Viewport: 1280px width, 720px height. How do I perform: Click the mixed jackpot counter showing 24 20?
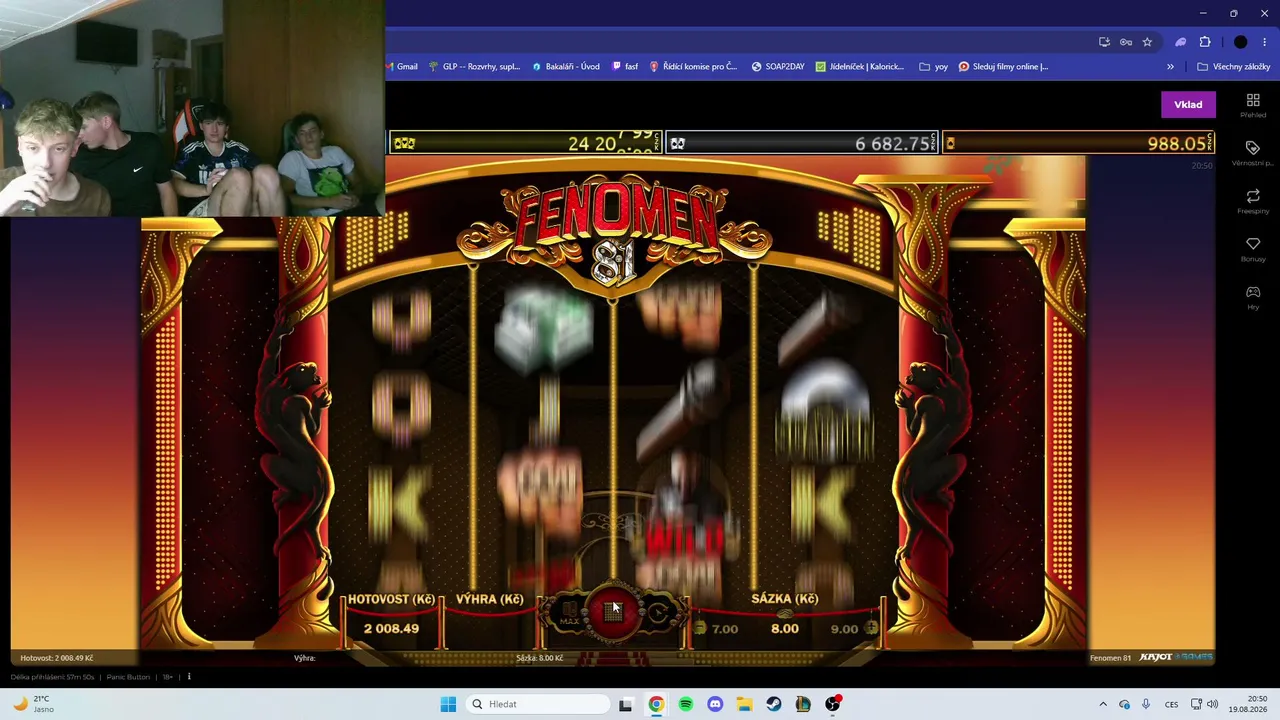pyautogui.click(x=525, y=143)
